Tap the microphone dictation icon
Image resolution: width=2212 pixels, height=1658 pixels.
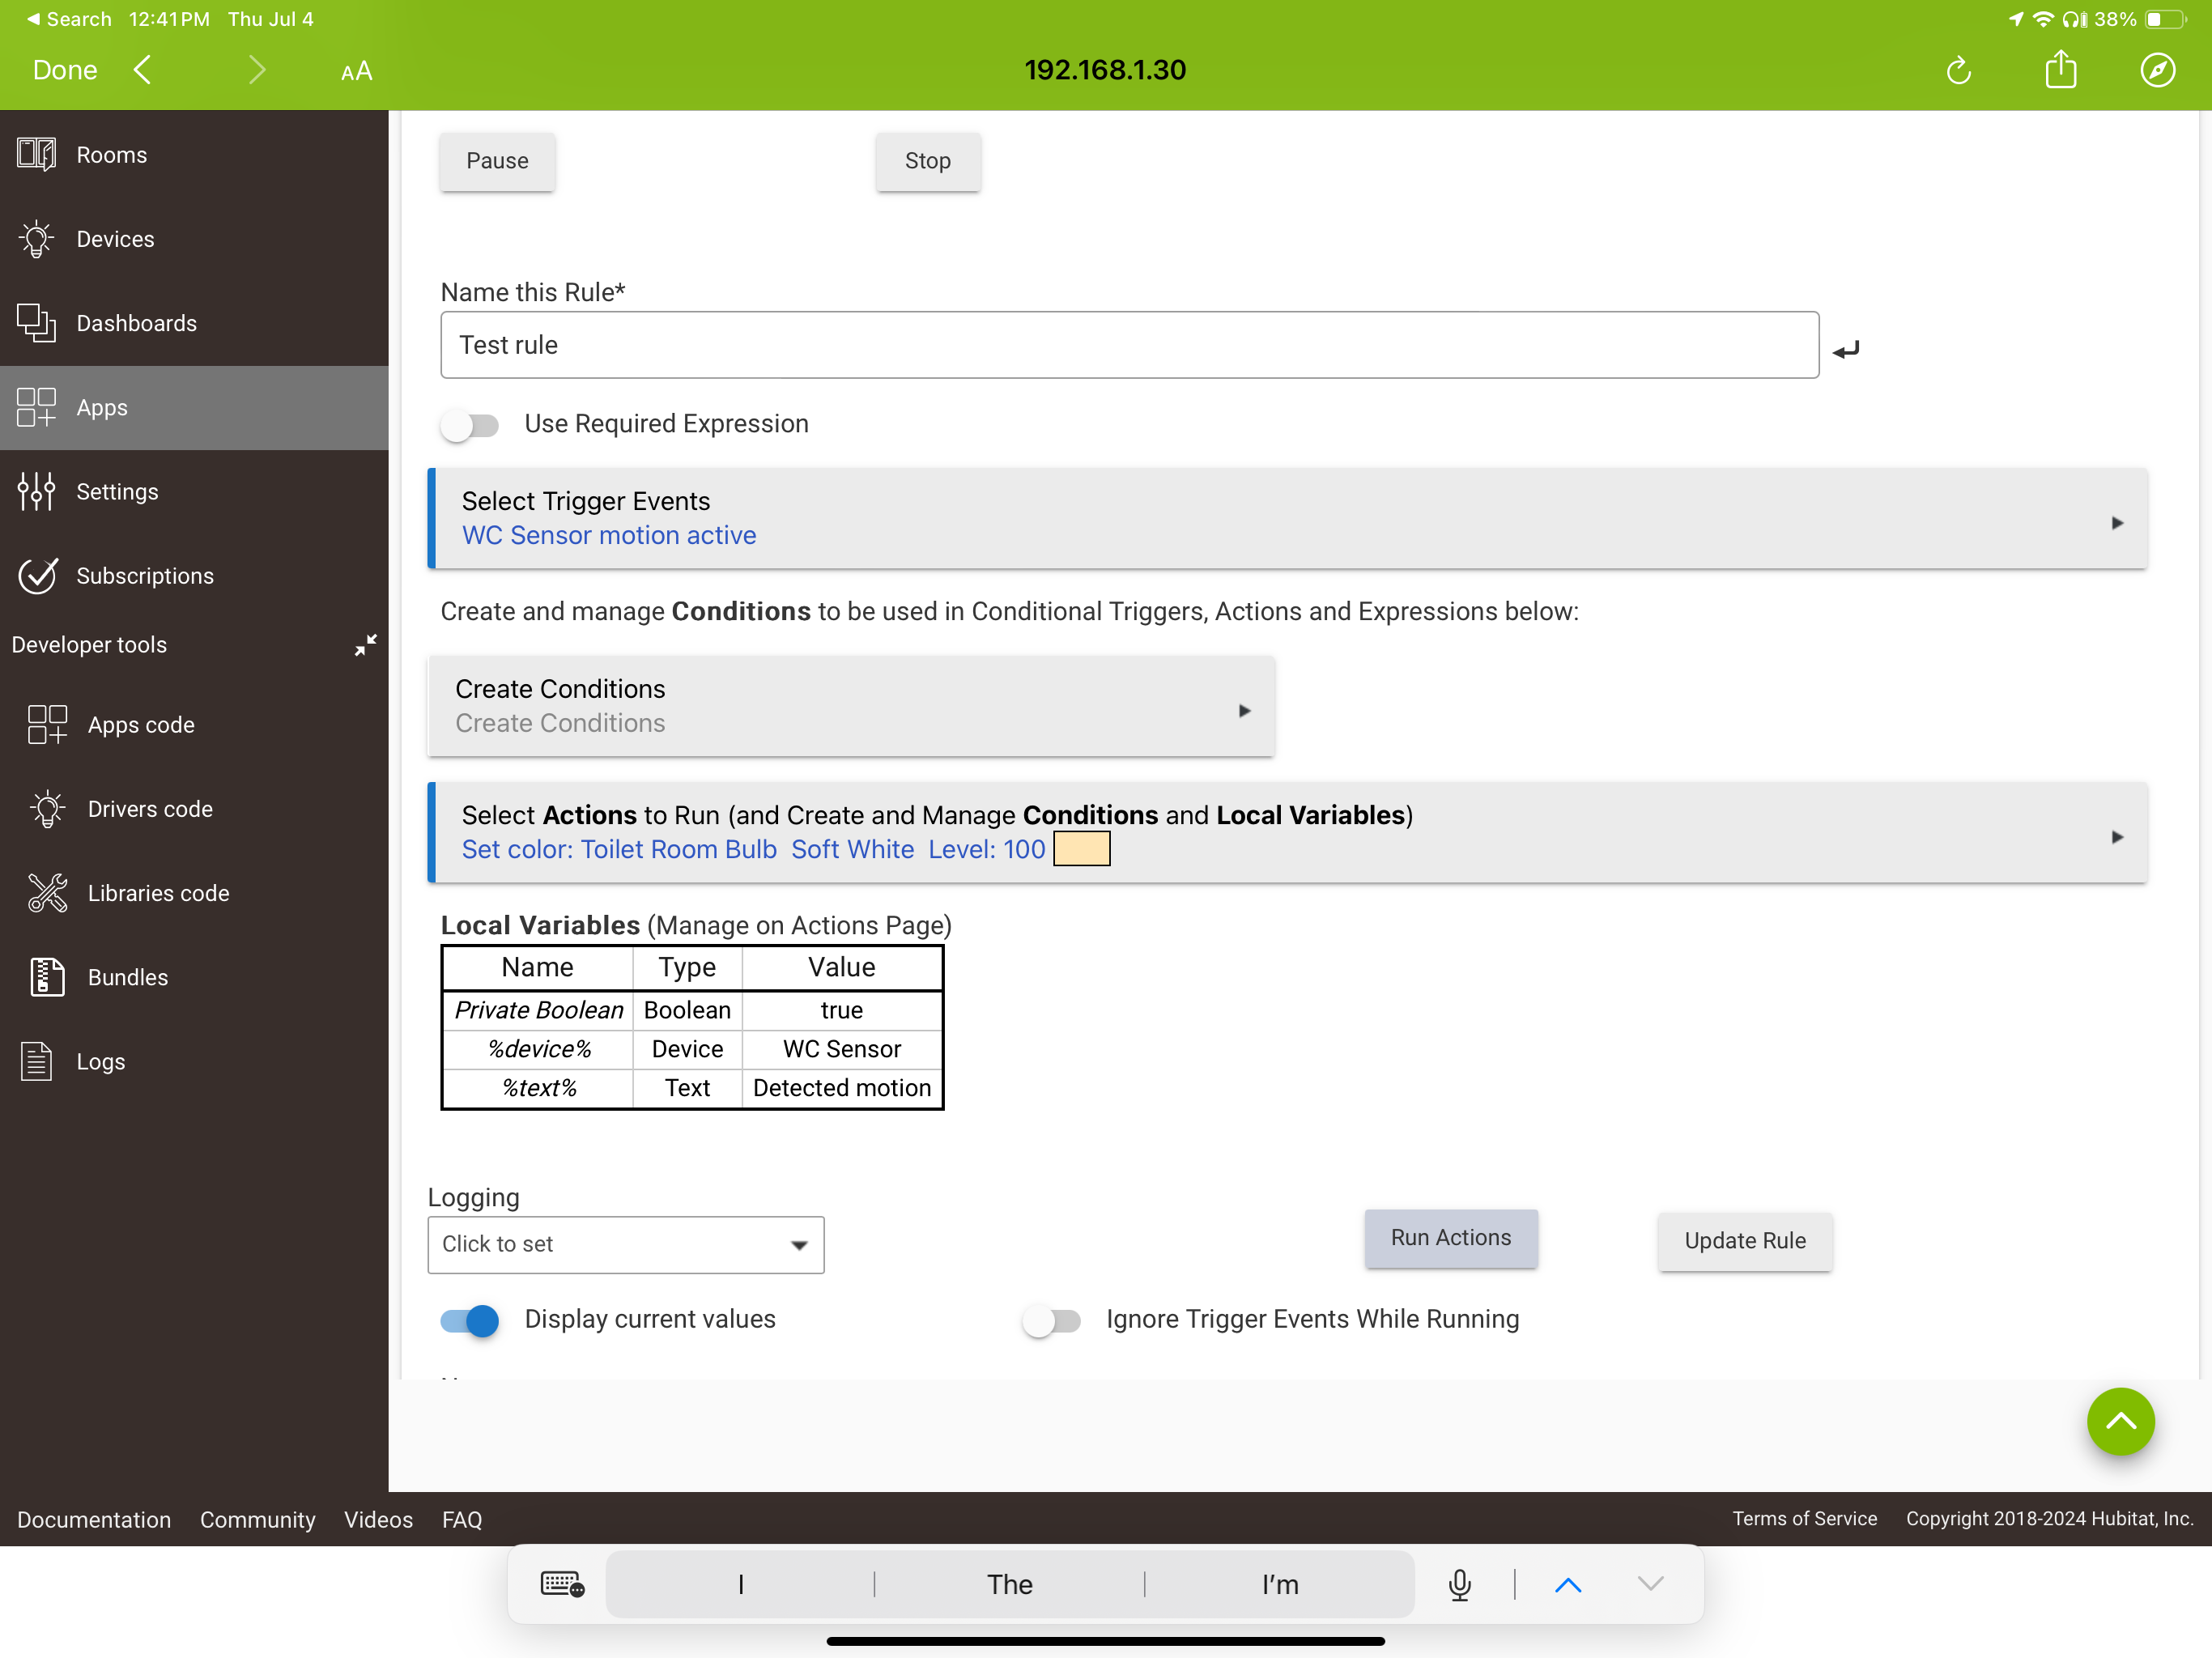(1459, 1584)
